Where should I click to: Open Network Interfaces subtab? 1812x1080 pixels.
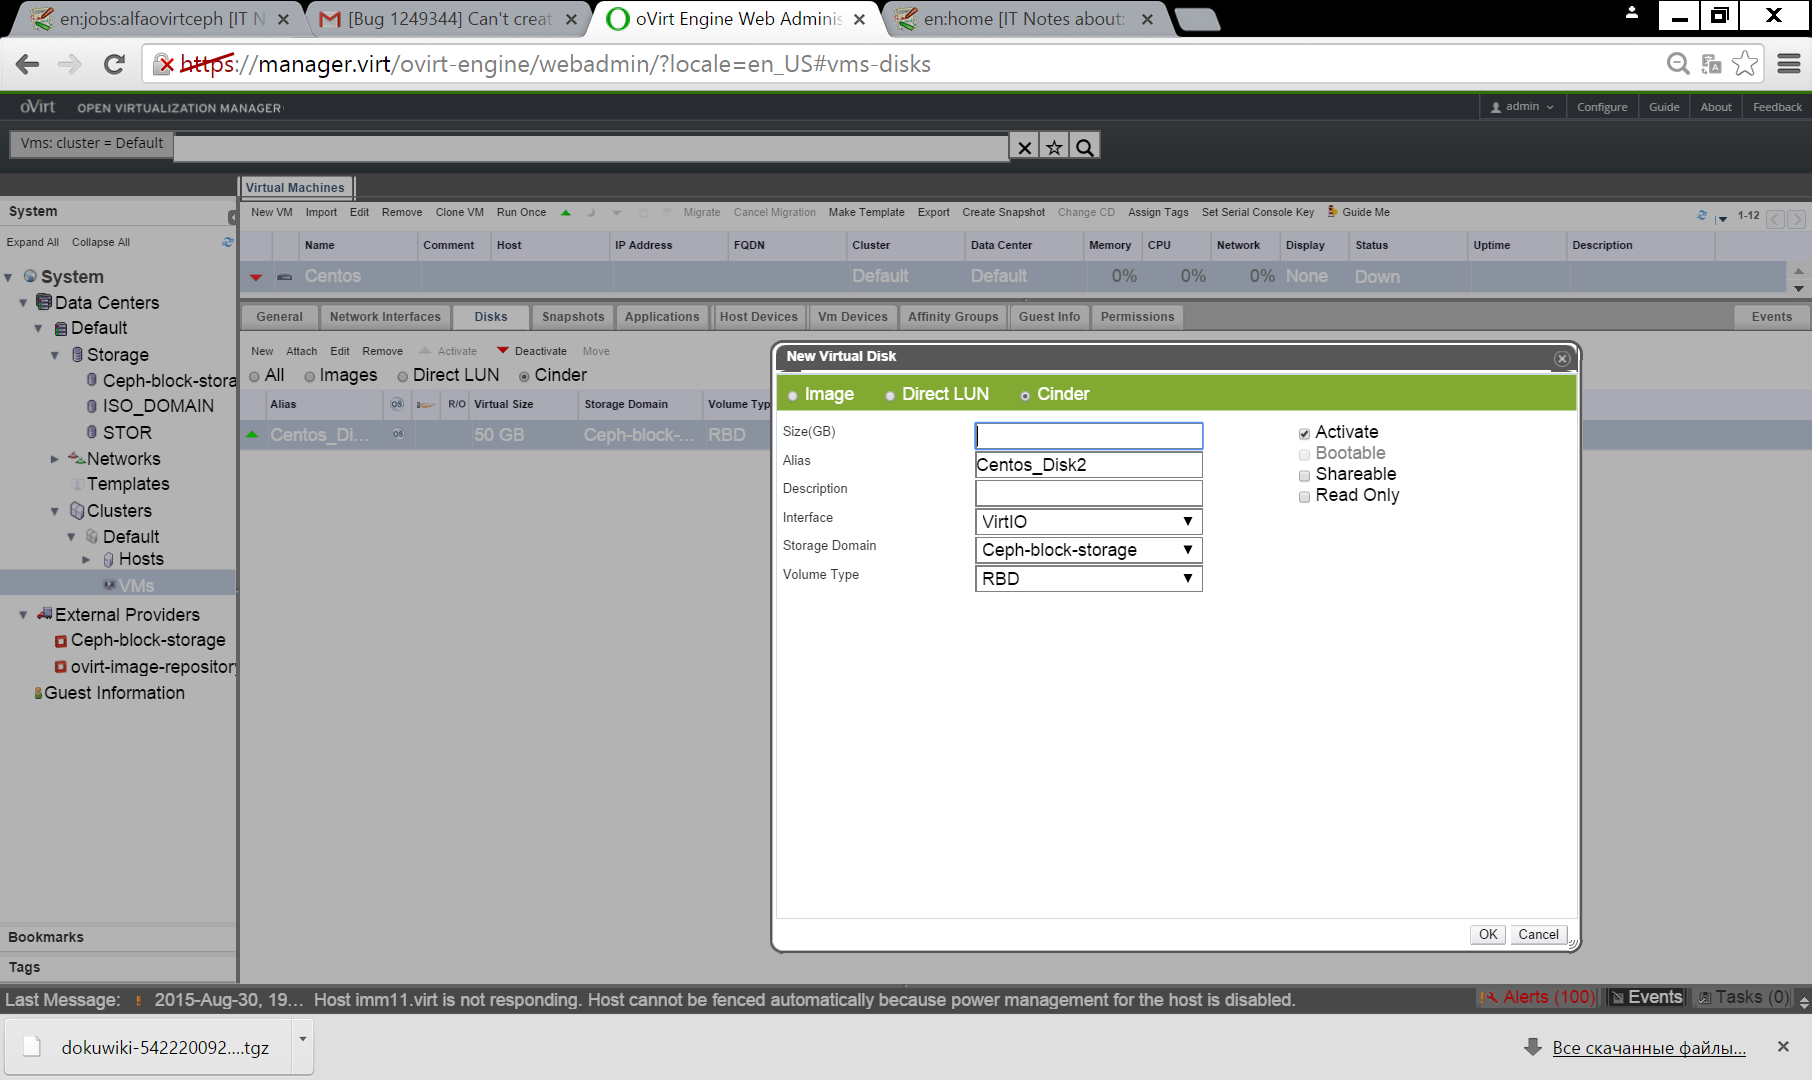pyautogui.click(x=385, y=317)
